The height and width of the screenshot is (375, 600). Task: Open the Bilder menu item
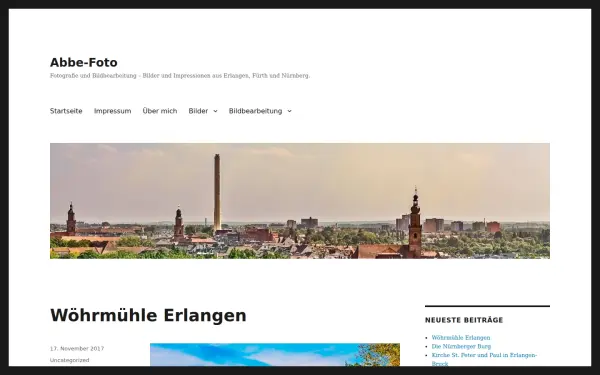(198, 111)
